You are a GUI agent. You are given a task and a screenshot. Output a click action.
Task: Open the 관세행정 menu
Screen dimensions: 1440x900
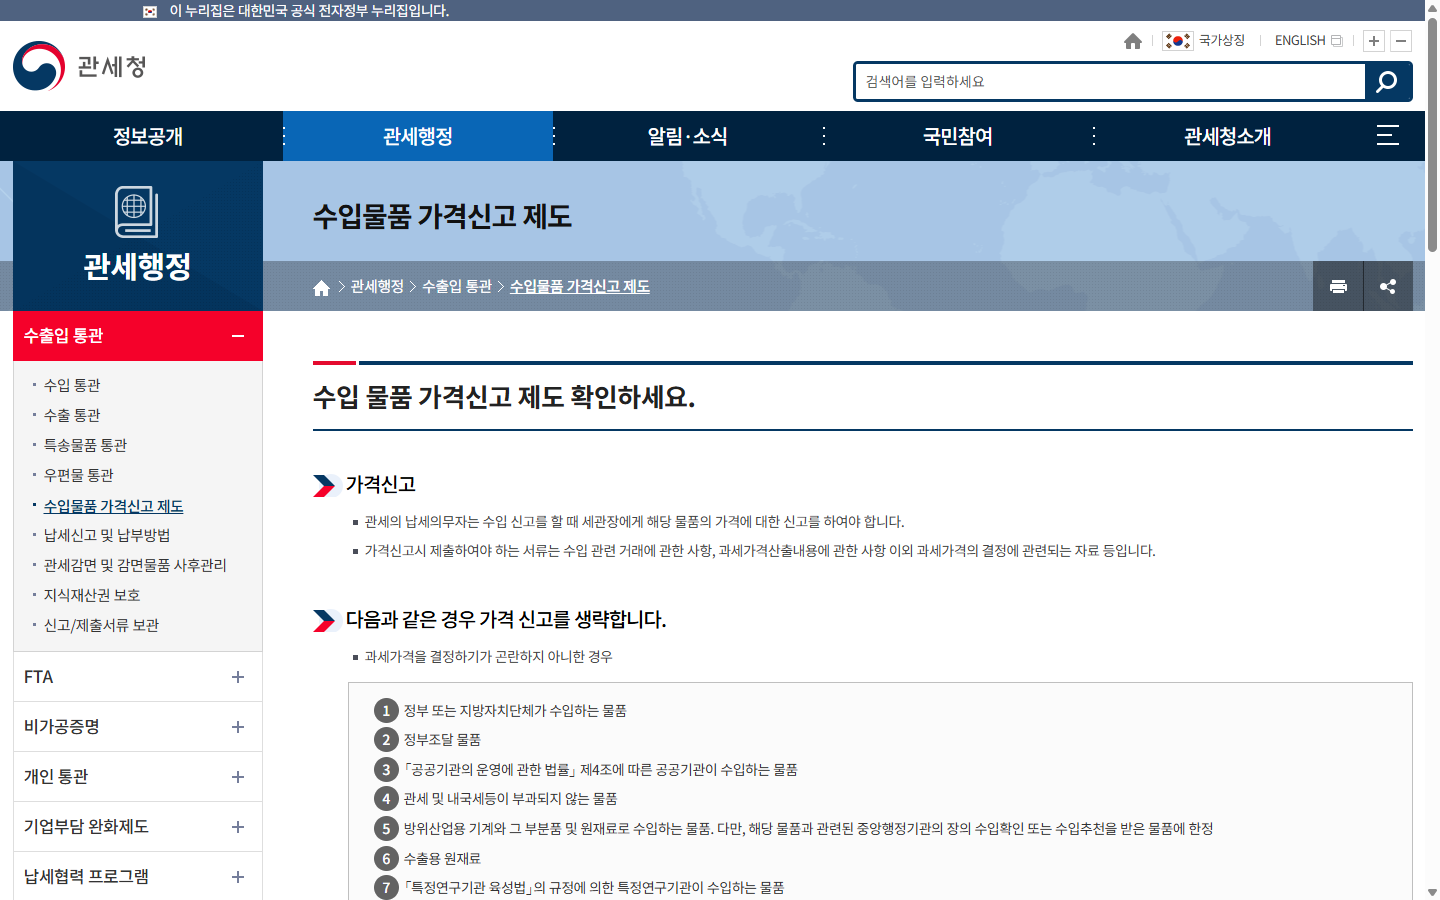tap(418, 136)
